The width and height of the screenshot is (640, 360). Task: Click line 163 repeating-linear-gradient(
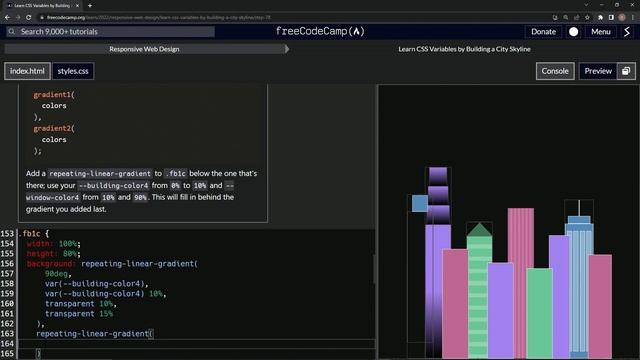pyautogui.click(x=95, y=333)
